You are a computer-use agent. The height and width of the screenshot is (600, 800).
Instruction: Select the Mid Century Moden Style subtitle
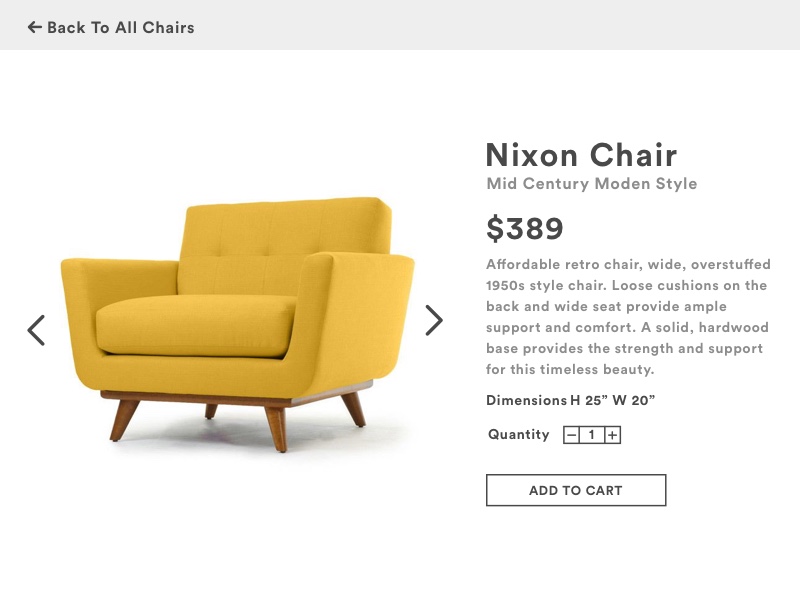[591, 184]
